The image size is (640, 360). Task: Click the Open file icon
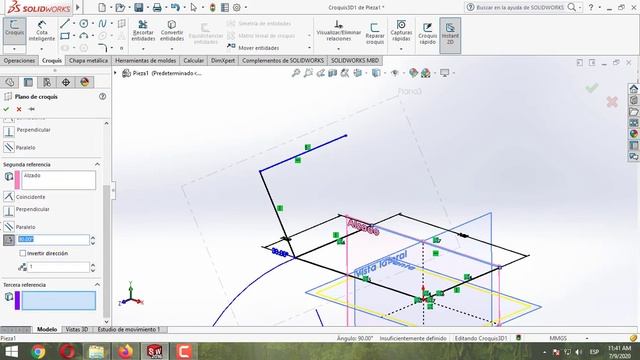pos(120,7)
